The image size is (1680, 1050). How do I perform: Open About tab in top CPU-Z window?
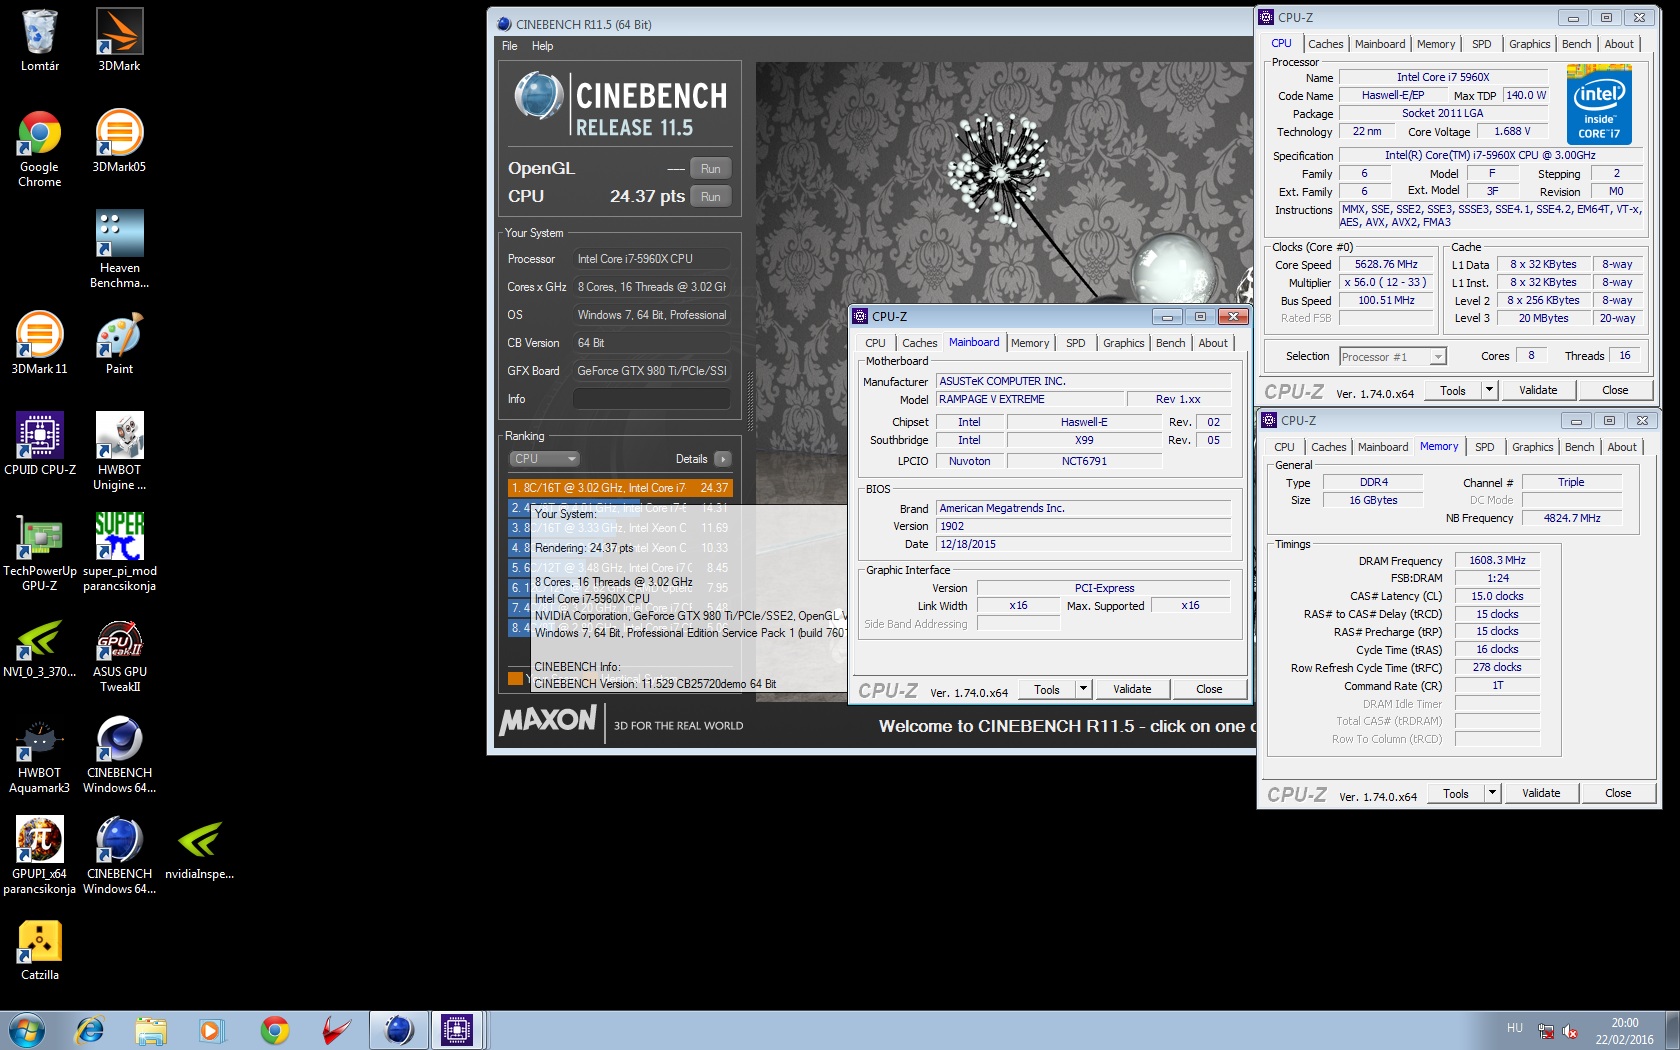click(x=1619, y=44)
